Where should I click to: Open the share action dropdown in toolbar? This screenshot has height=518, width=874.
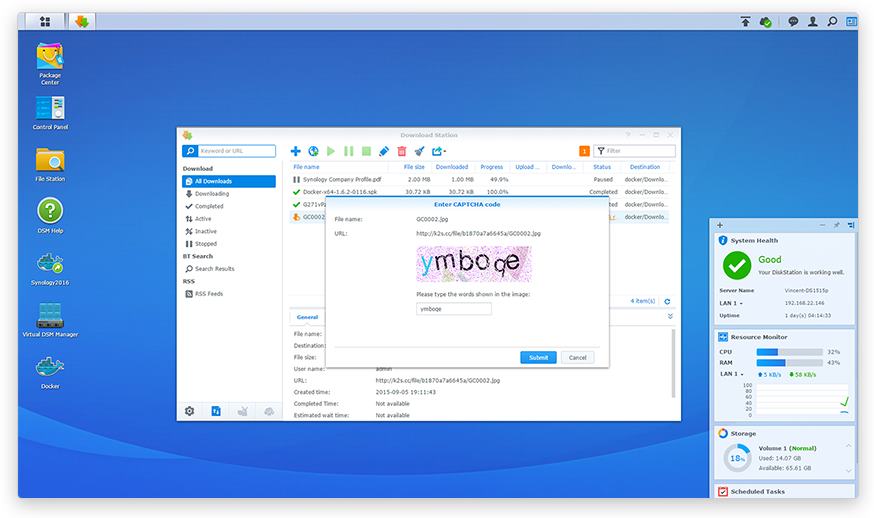coord(439,151)
